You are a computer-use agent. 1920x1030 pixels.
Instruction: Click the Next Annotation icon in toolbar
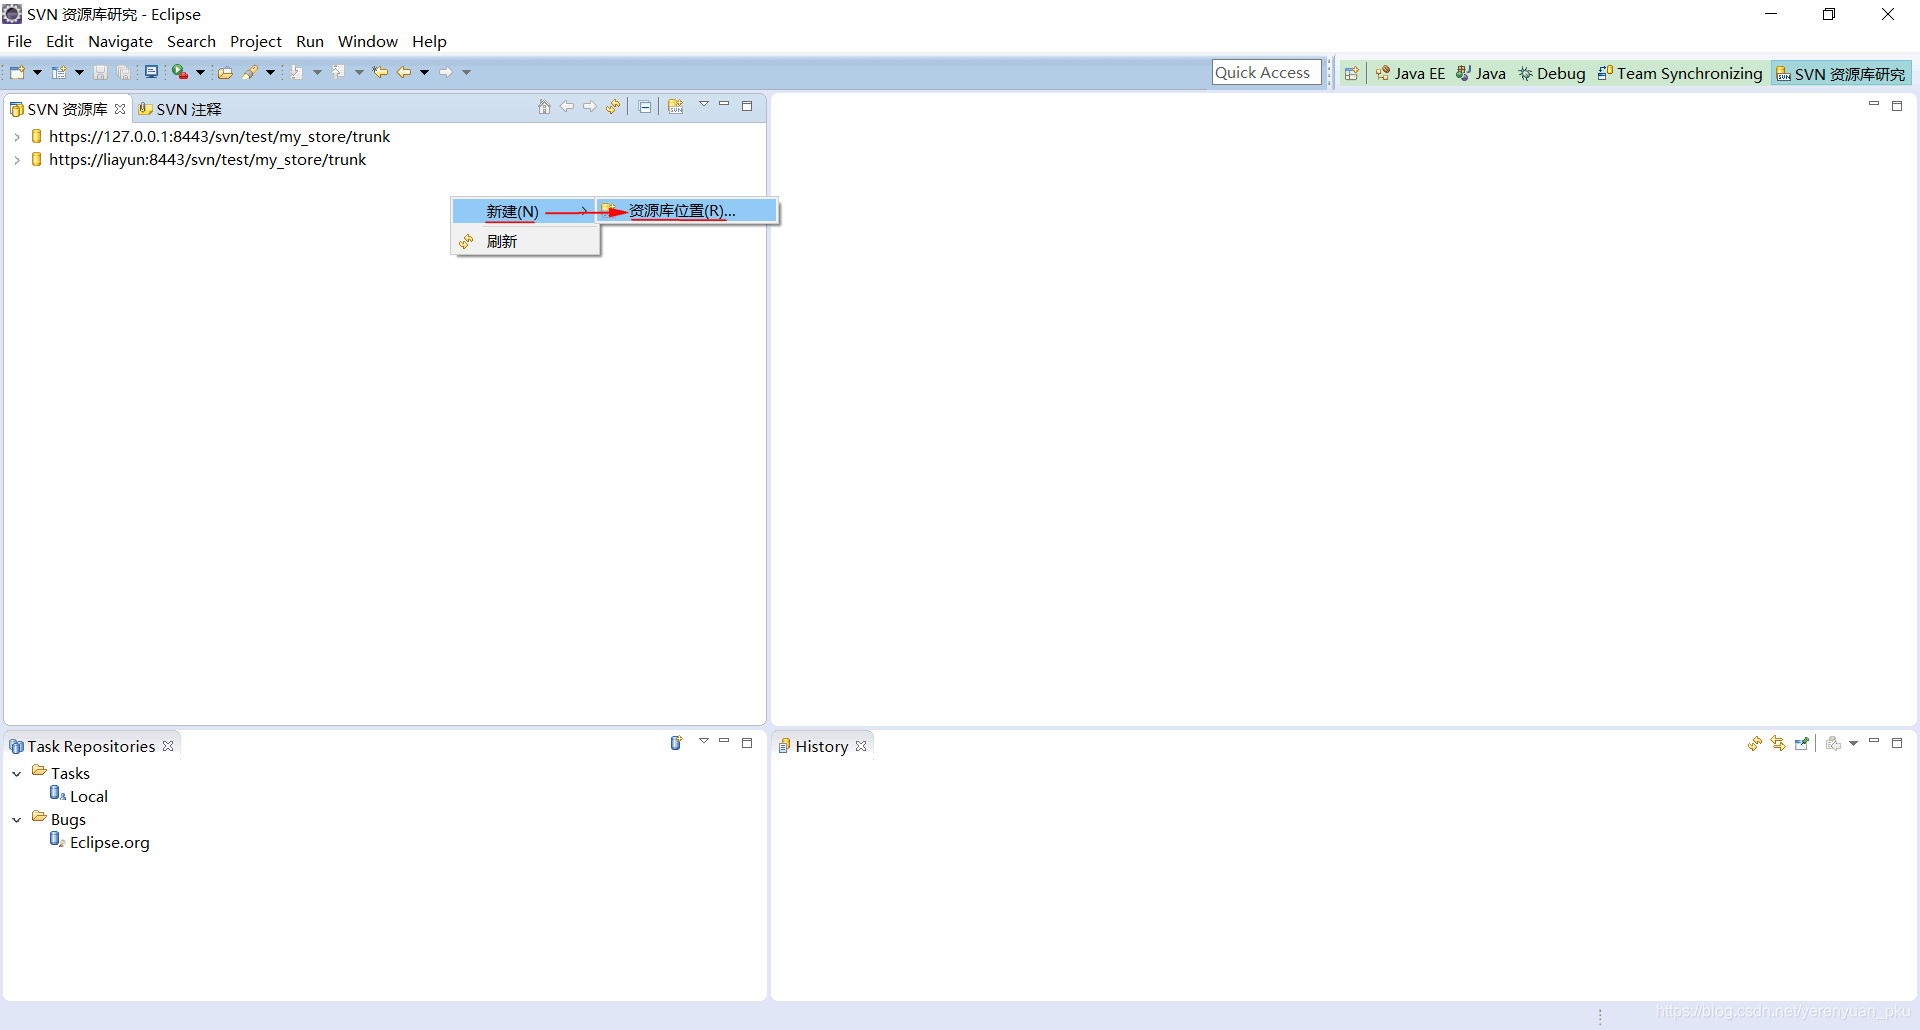coord(297,72)
